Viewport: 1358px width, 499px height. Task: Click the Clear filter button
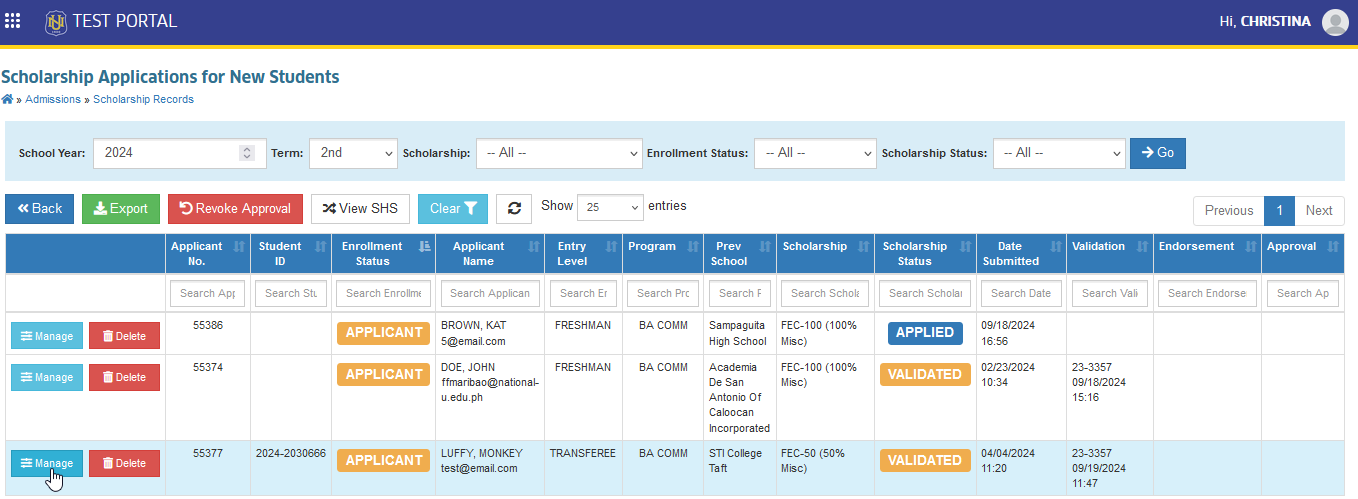click(453, 209)
